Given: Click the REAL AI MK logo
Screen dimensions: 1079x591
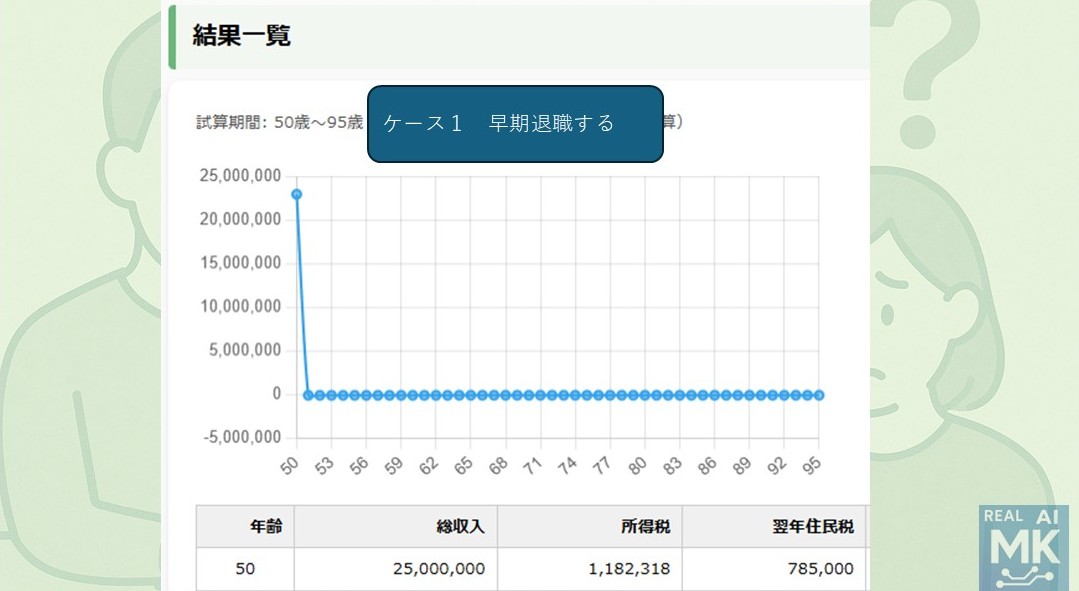Looking at the screenshot, I should (x=1024, y=547).
